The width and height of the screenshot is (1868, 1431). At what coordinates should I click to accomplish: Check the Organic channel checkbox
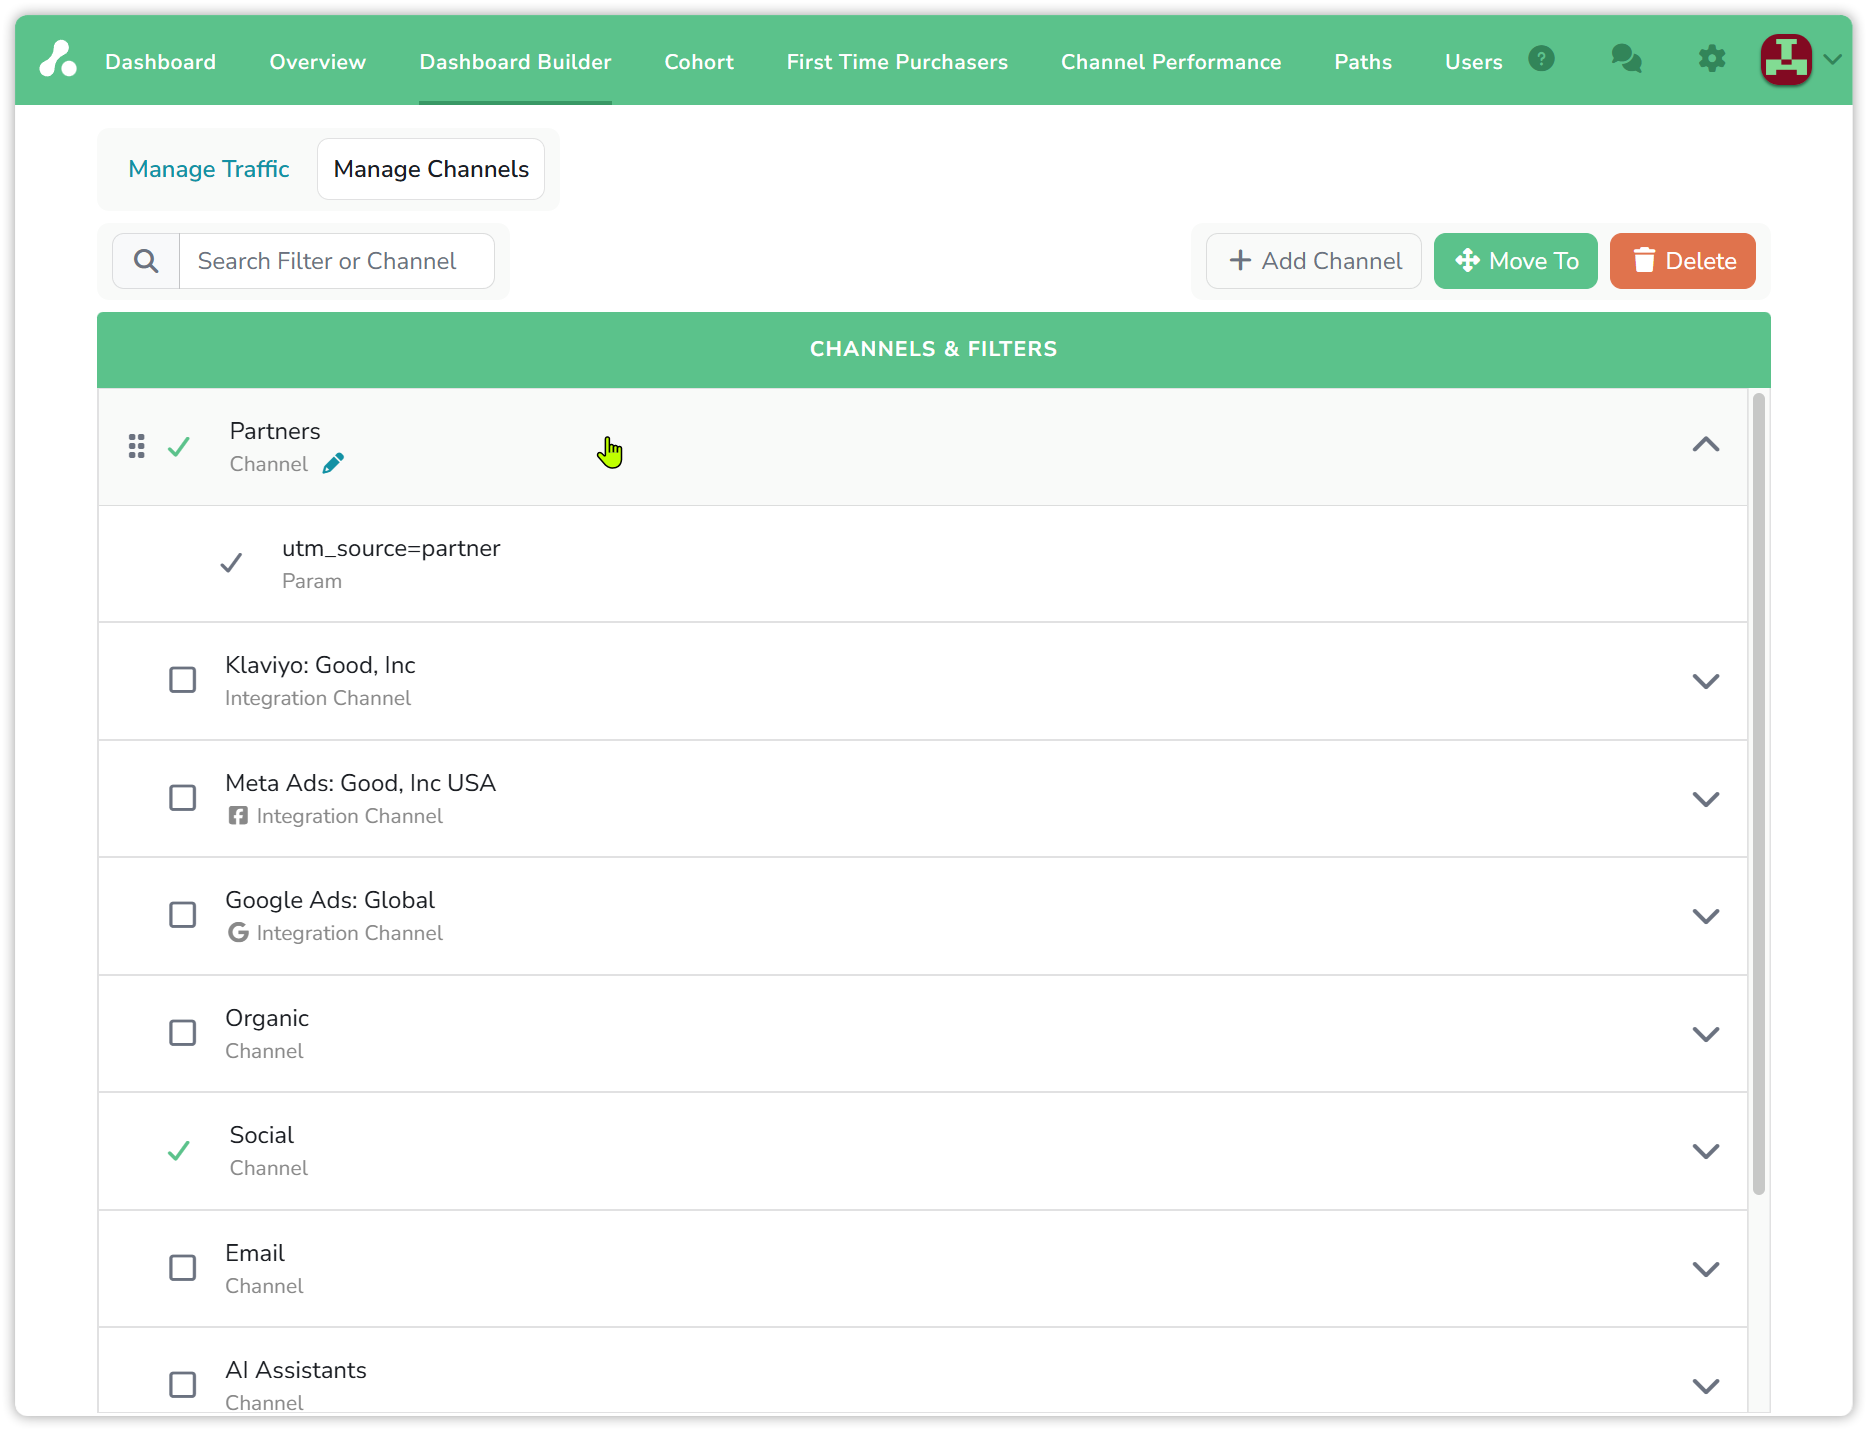click(183, 1033)
